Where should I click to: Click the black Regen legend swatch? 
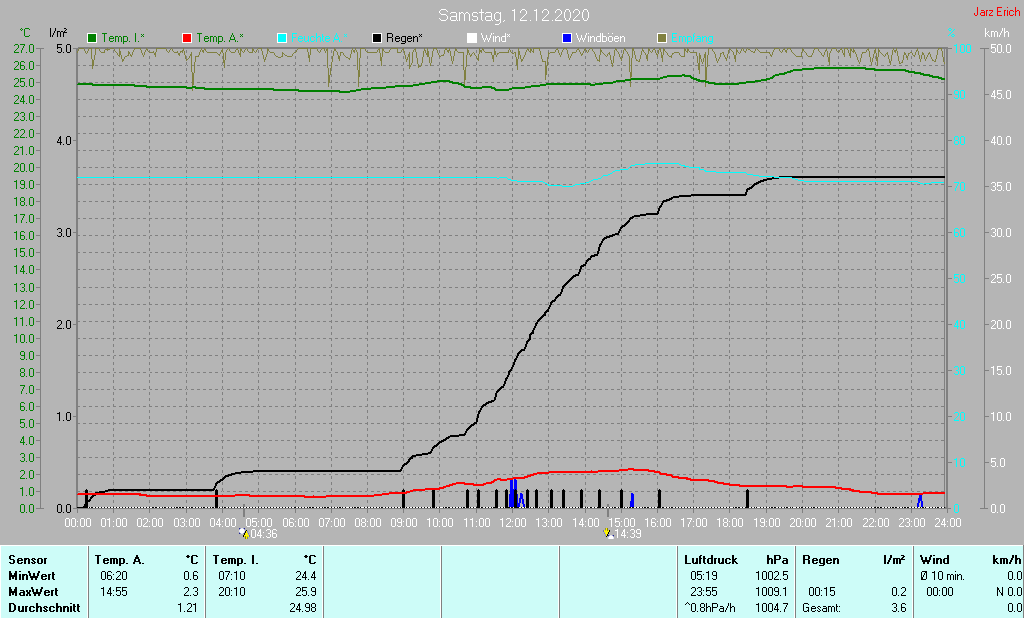coord(377,39)
